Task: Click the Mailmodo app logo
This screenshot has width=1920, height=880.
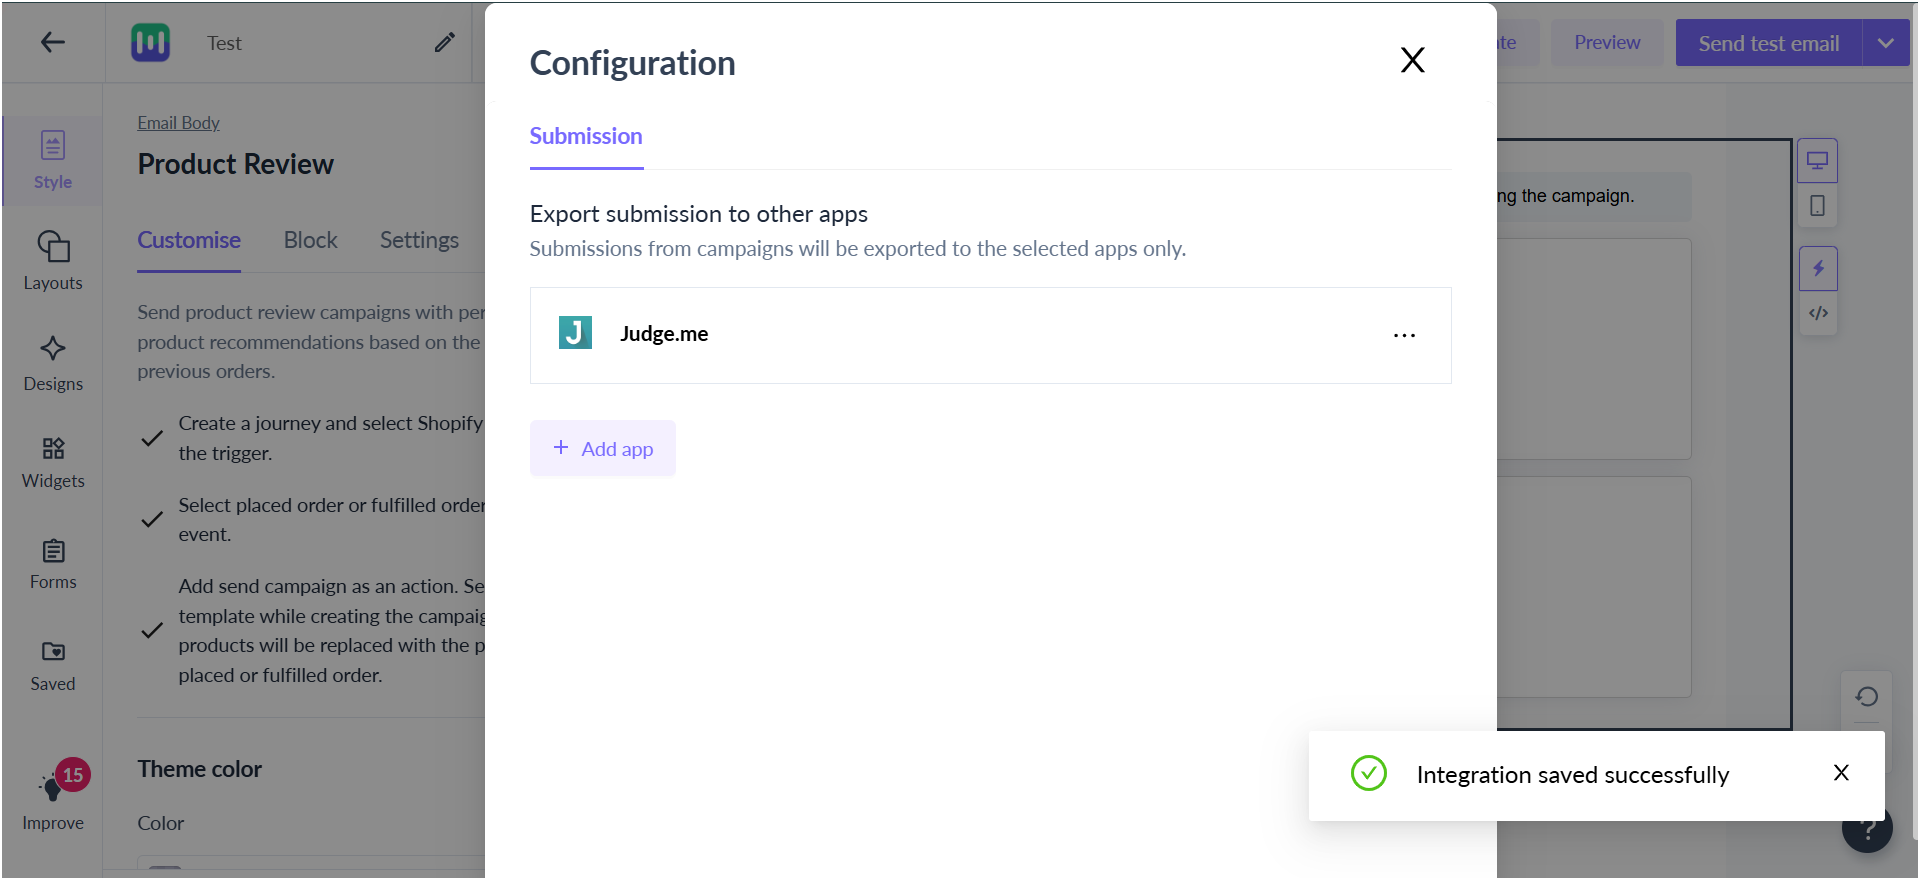Action: tap(150, 42)
